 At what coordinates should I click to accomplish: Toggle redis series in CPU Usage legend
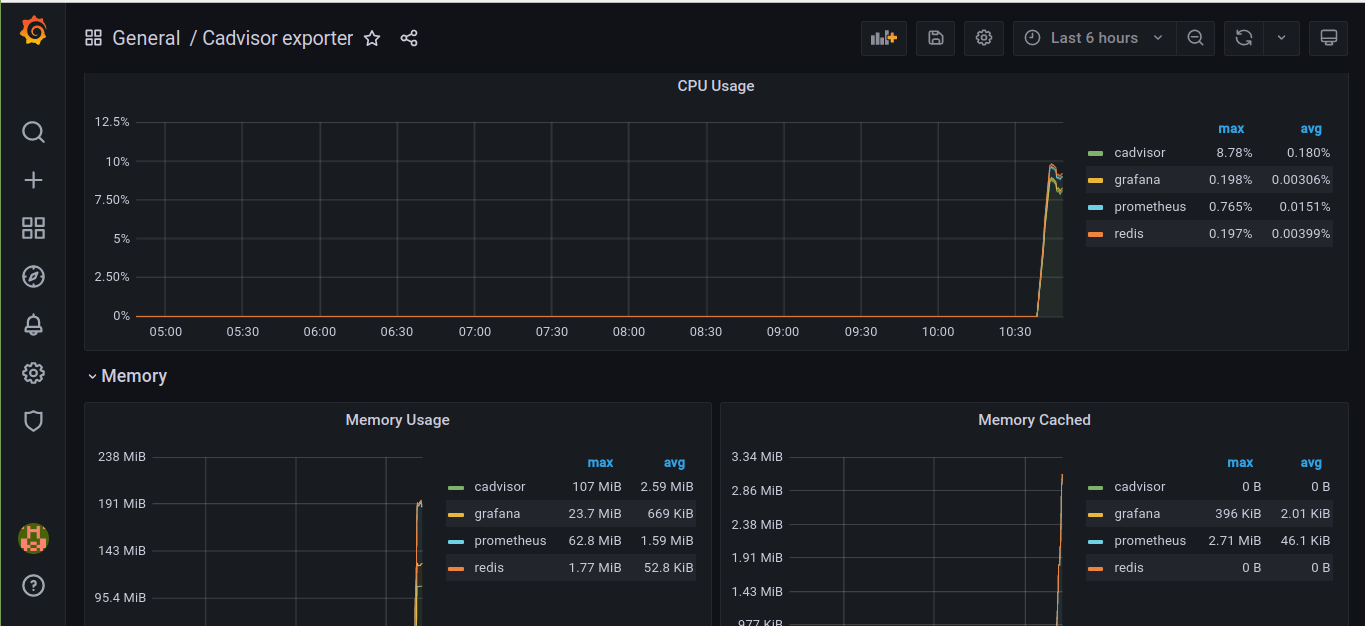pyautogui.click(x=1129, y=234)
